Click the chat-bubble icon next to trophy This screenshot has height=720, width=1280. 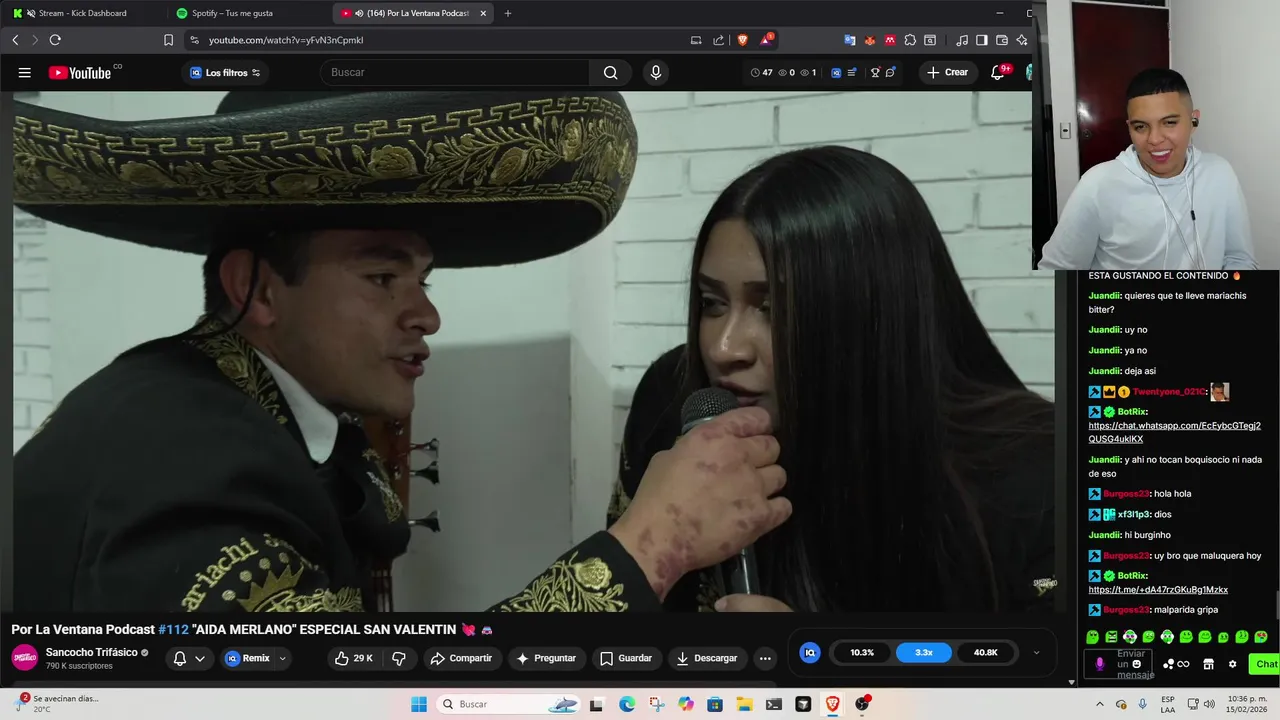point(890,72)
